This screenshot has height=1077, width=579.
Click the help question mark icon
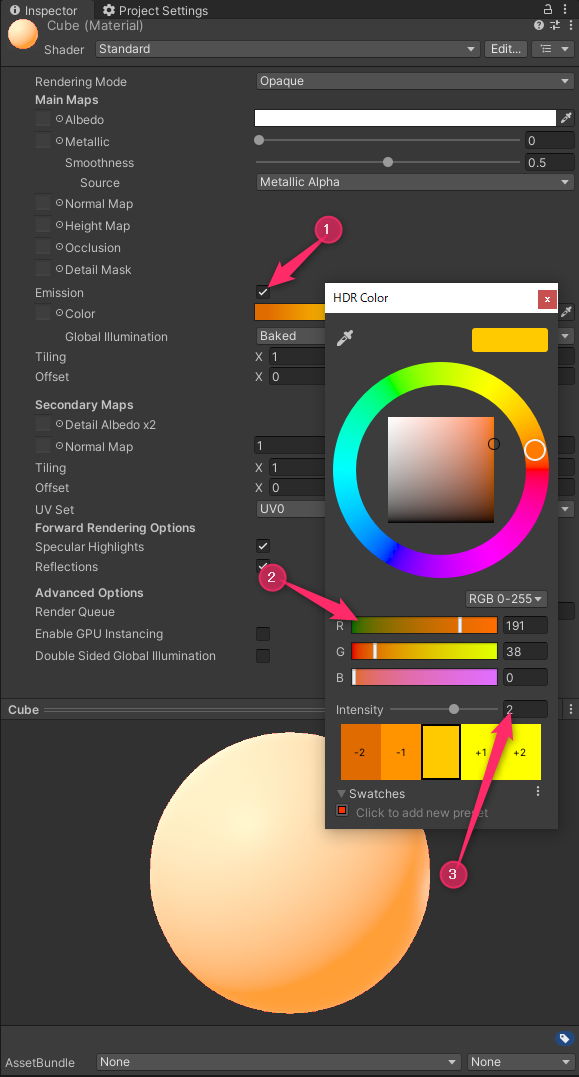tap(539, 25)
